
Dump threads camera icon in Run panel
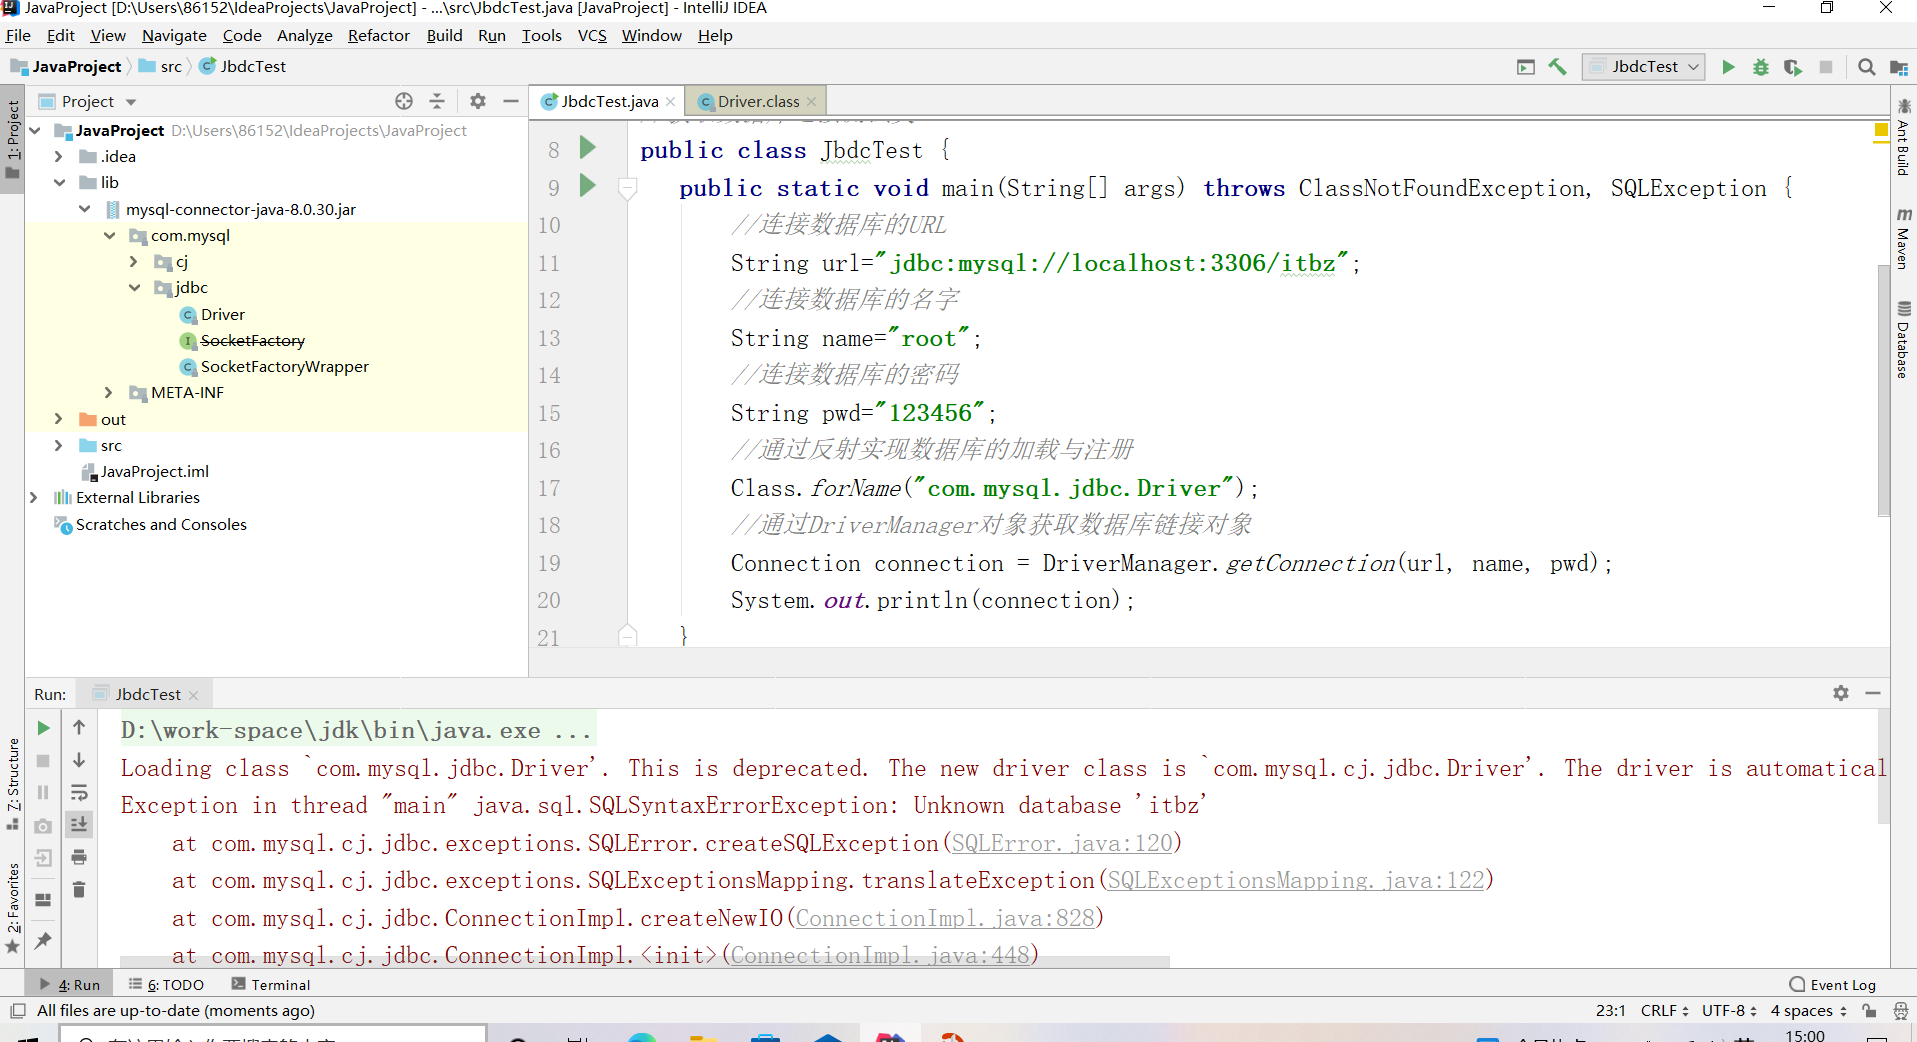click(43, 826)
